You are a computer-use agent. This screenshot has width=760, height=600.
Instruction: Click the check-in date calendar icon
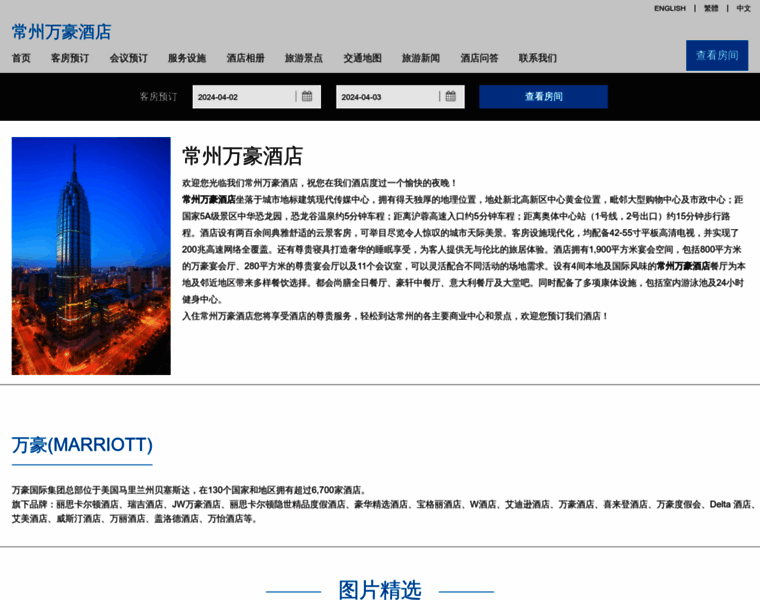[x=307, y=97]
